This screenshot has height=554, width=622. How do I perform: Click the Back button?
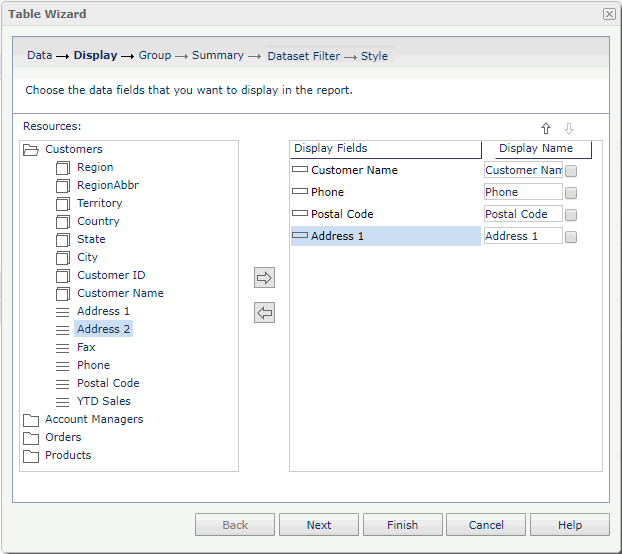(235, 525)
